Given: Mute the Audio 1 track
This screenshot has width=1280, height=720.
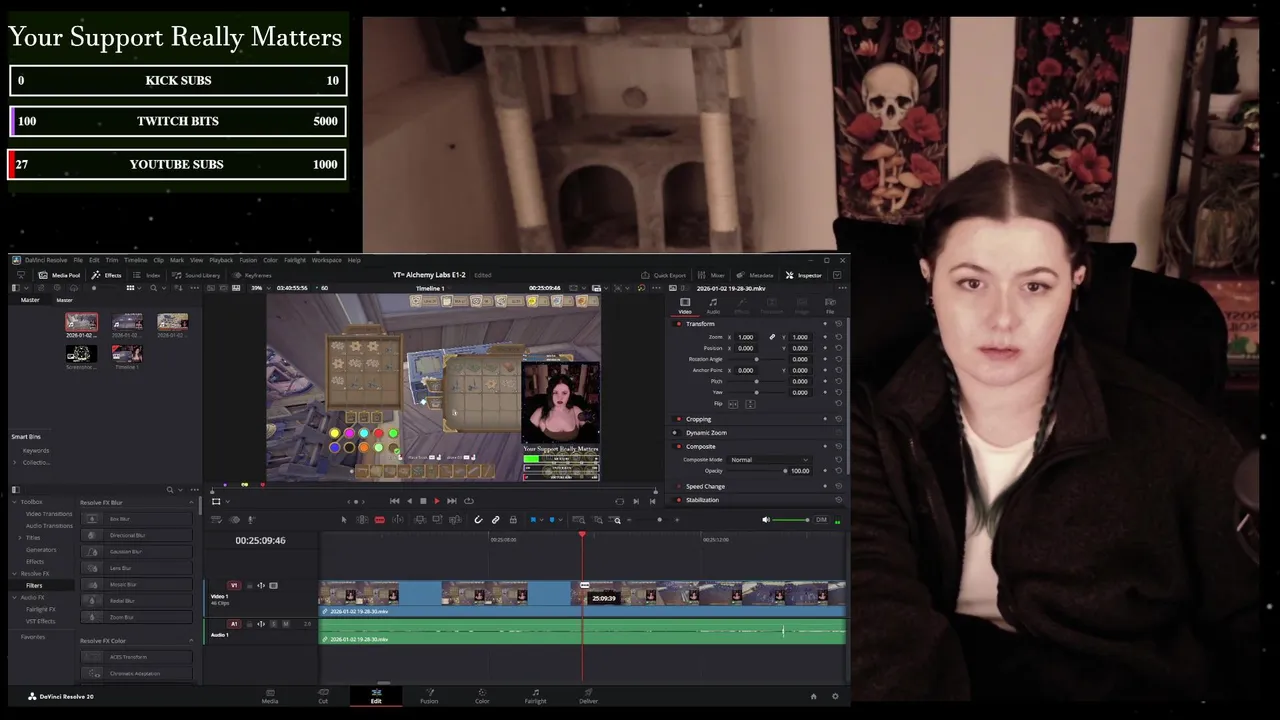Looking at the screenshot, I should (286, 624).
